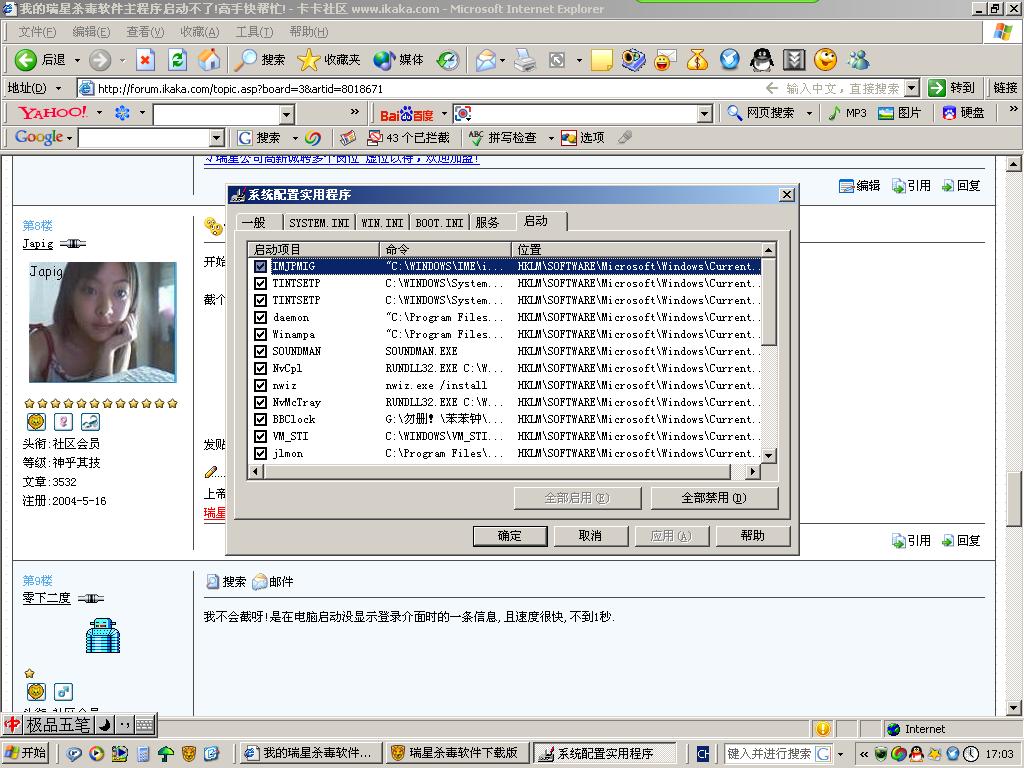
Task: Stop page loading with red X icon
Action: pos(146,60)
